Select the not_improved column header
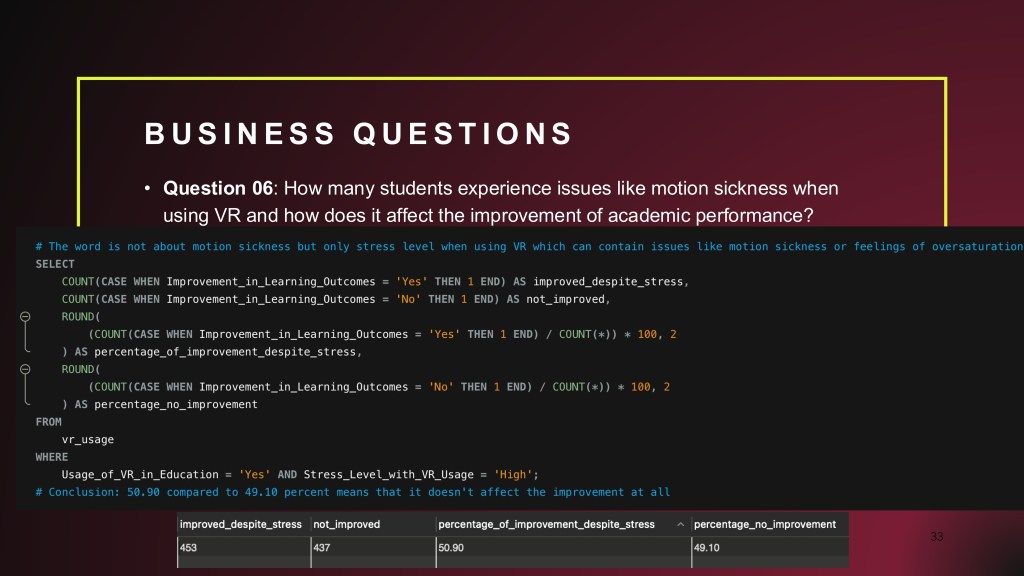This screenshot has height=576, width=1024. click(346, 524)
